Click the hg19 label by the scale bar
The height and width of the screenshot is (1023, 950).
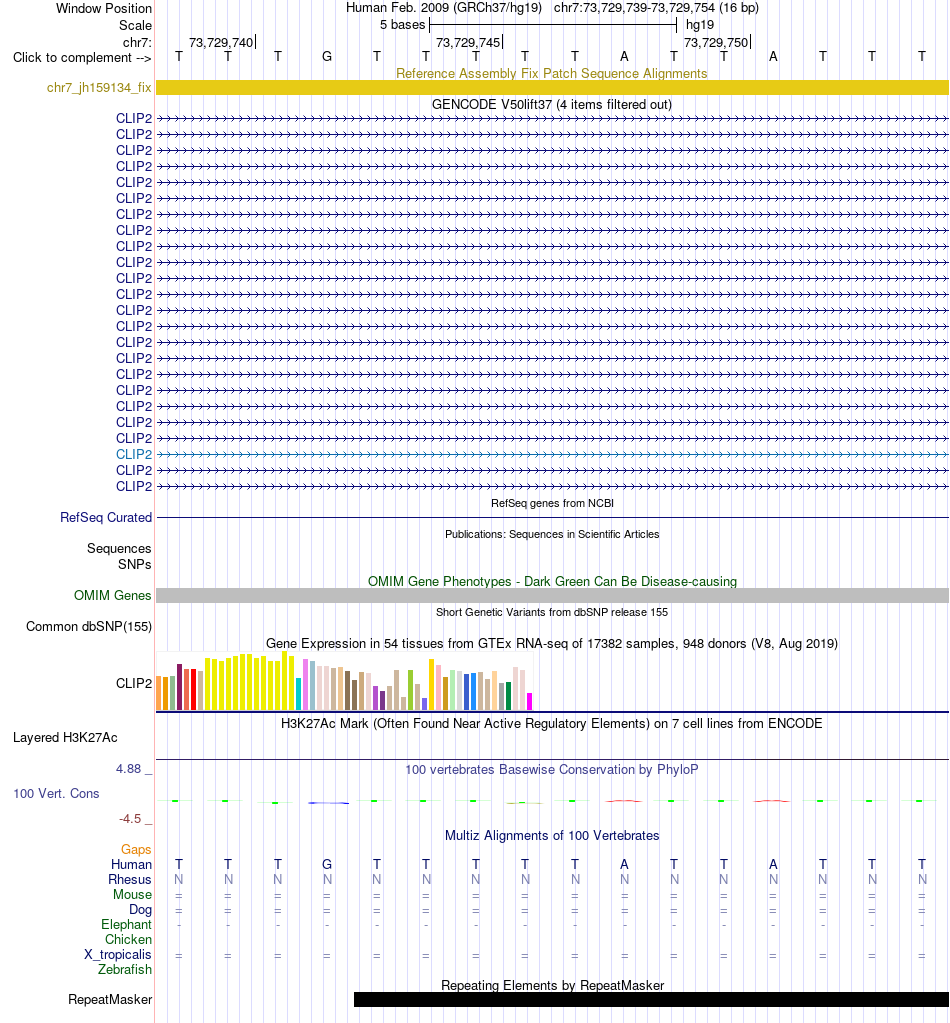coord(700,25)
